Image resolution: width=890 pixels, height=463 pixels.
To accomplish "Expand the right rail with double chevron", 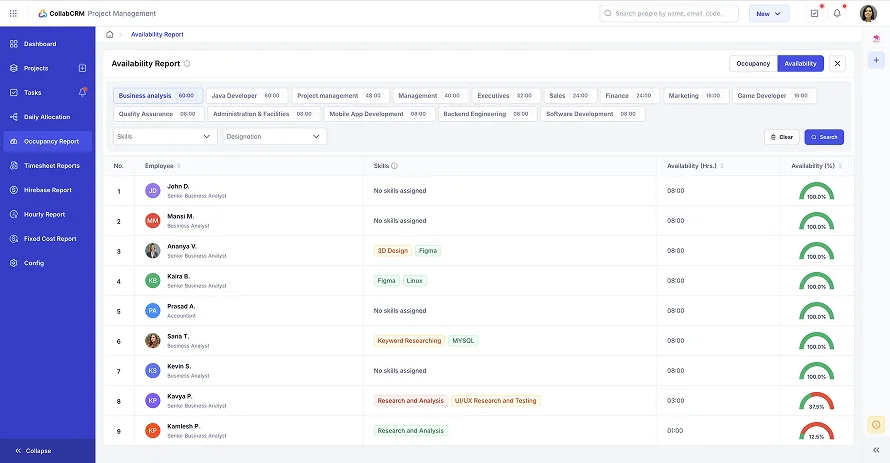I will point(876,450).
